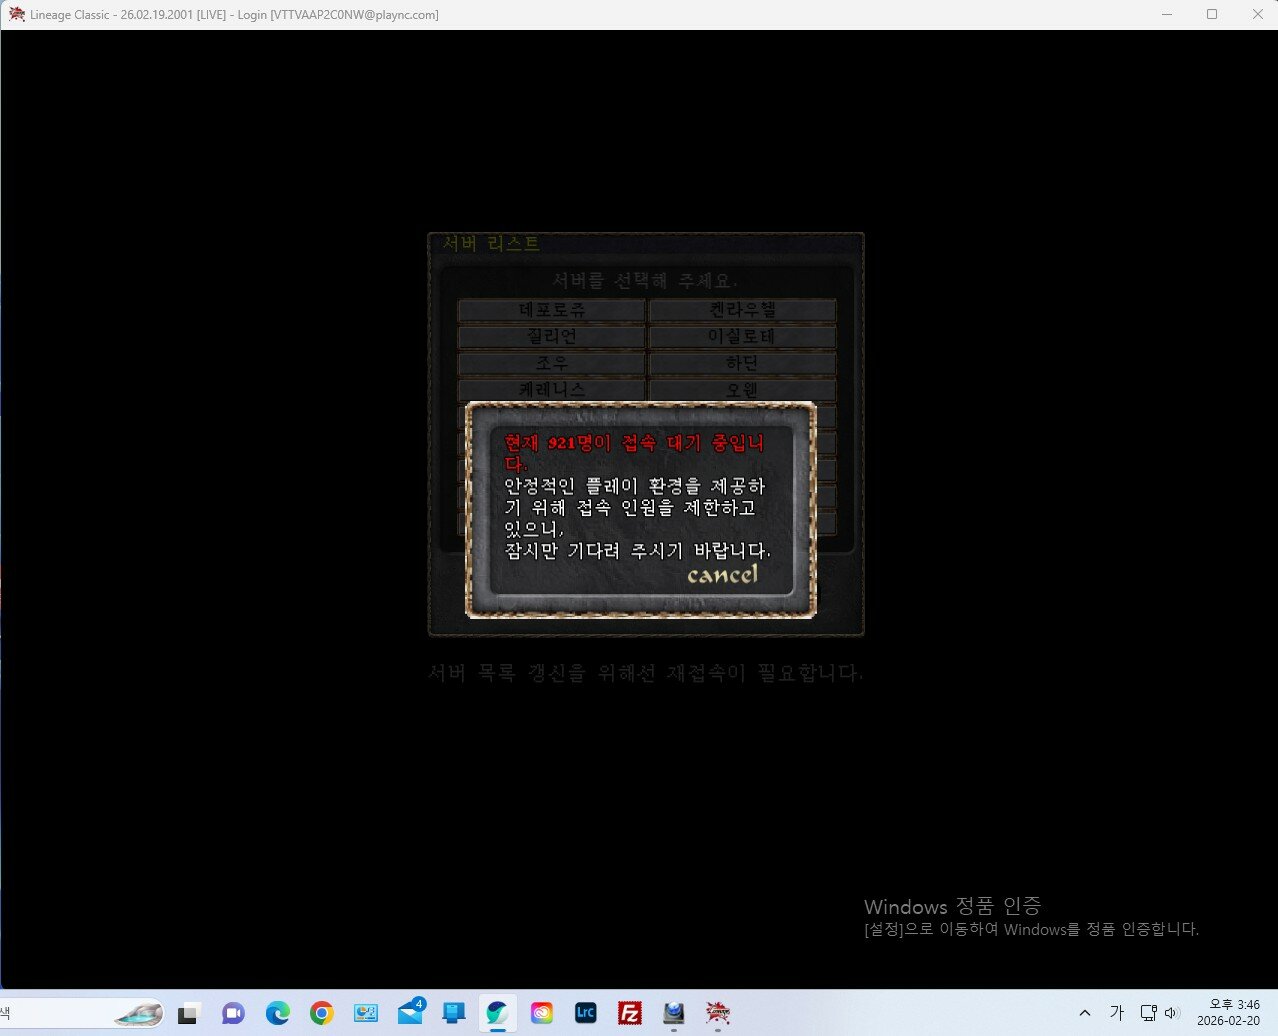Image resolution: width=1278 pixels, height=1036 pixels.
Task: Cancel the connection queue dialog
Action: tap(722, 575)
